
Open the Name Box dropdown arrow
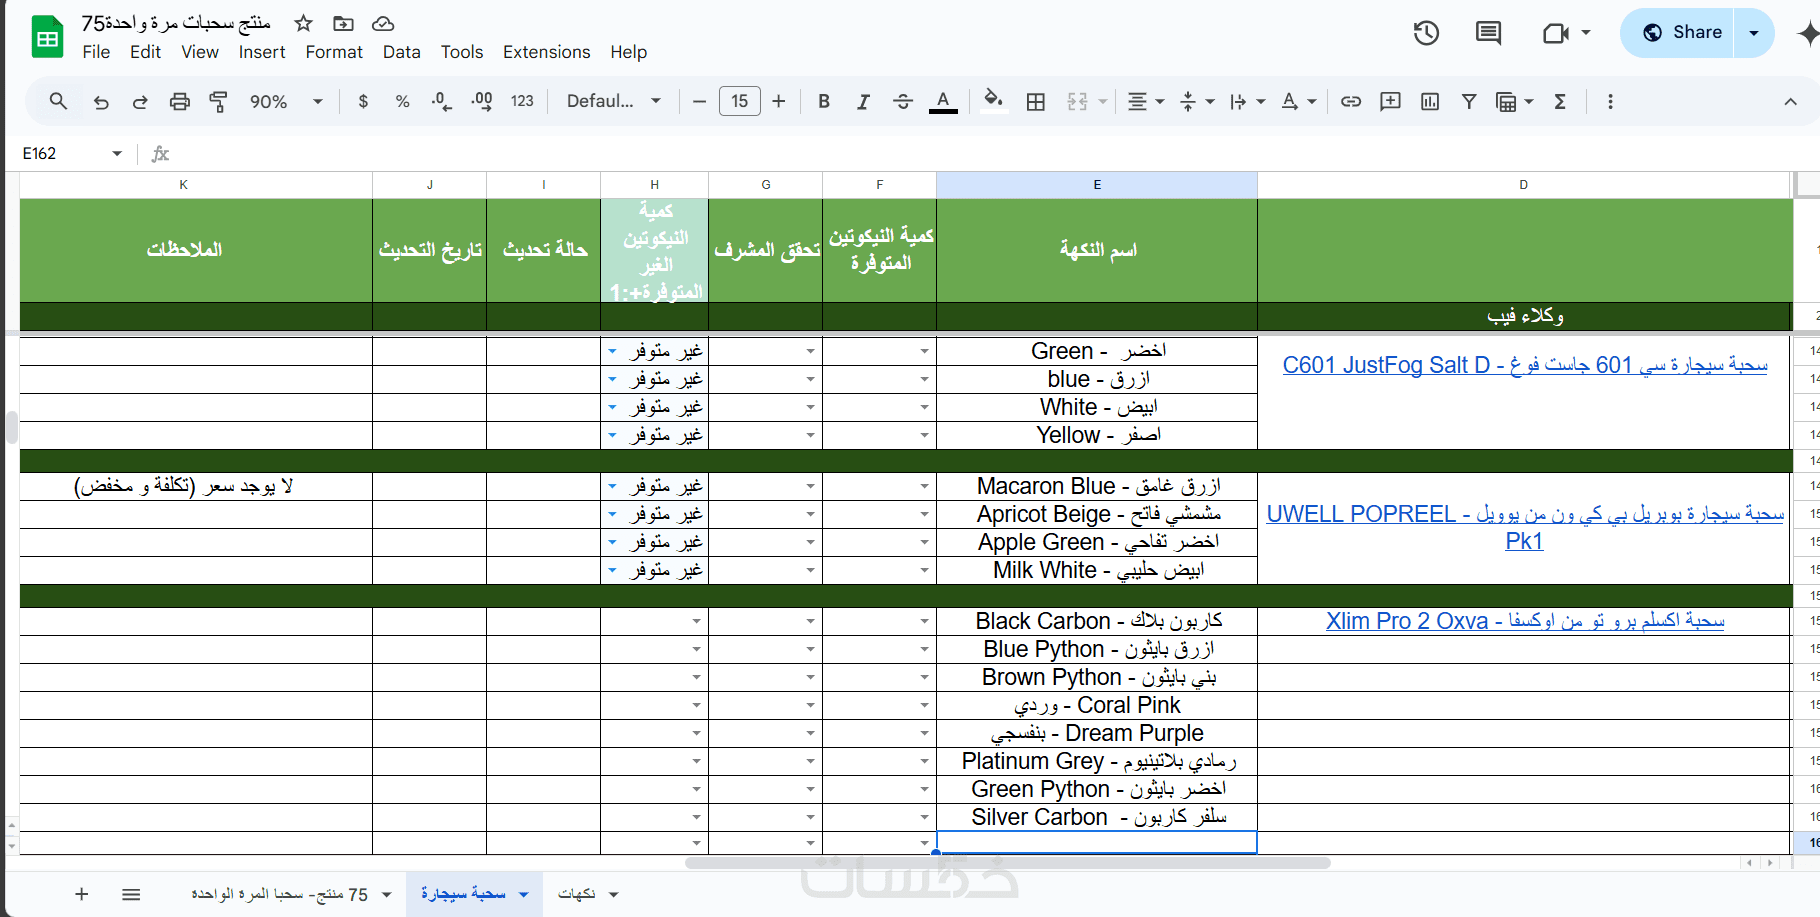[x=117, y=153]
